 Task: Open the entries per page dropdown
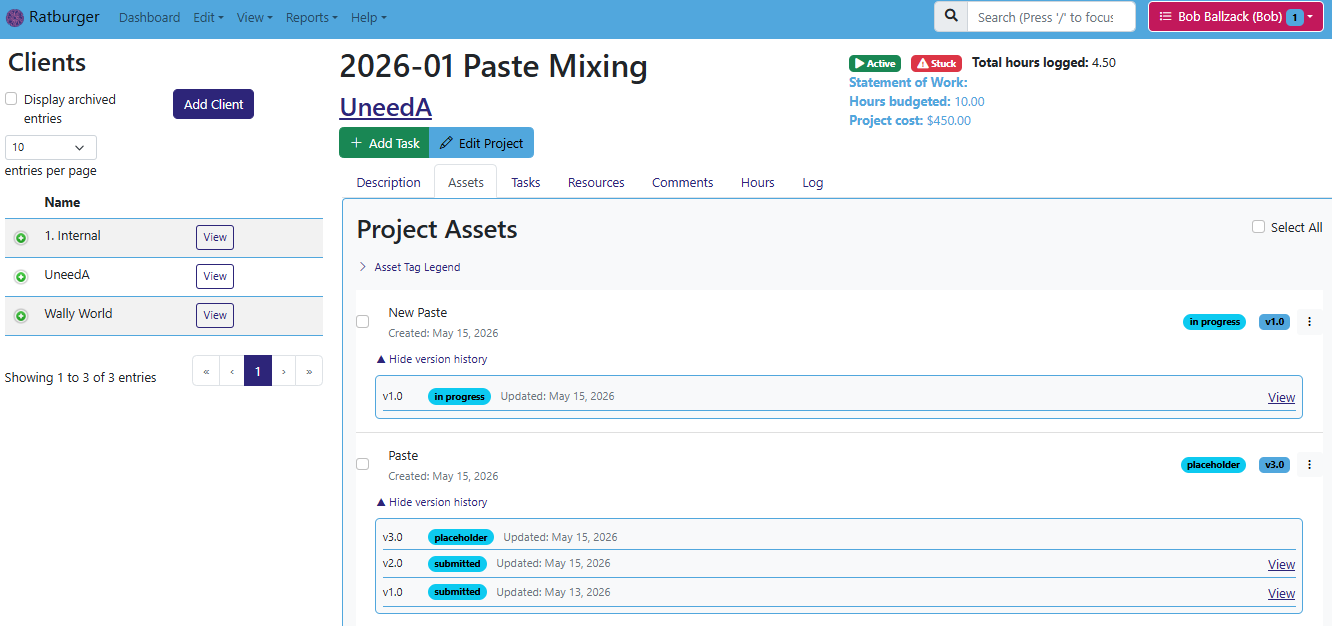tap(51, 147)
